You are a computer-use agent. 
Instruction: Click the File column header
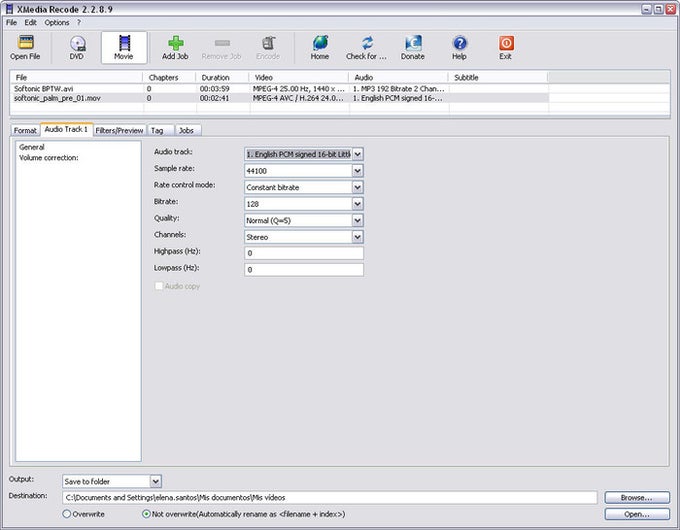(77, 78)
